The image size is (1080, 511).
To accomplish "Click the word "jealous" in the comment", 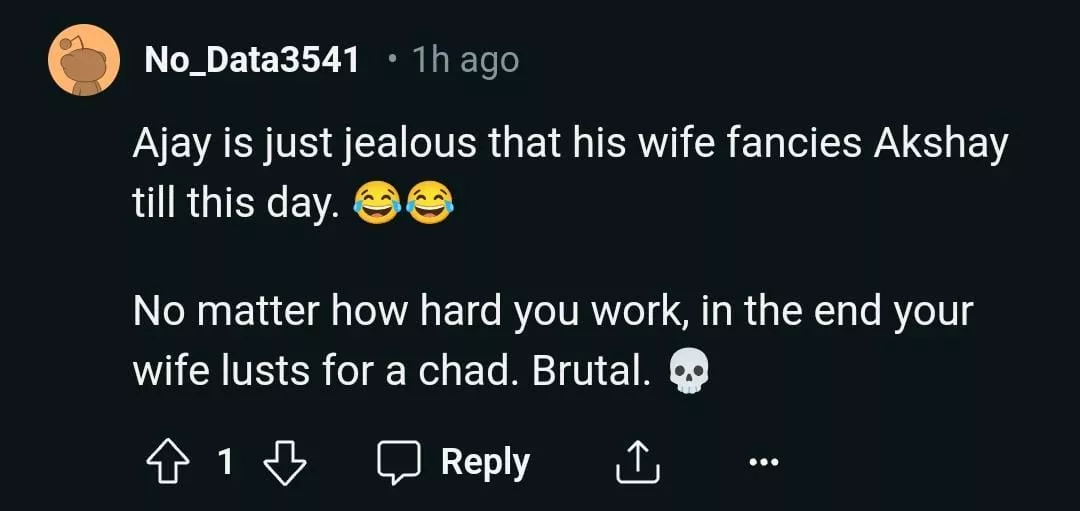I will [410, 146].
